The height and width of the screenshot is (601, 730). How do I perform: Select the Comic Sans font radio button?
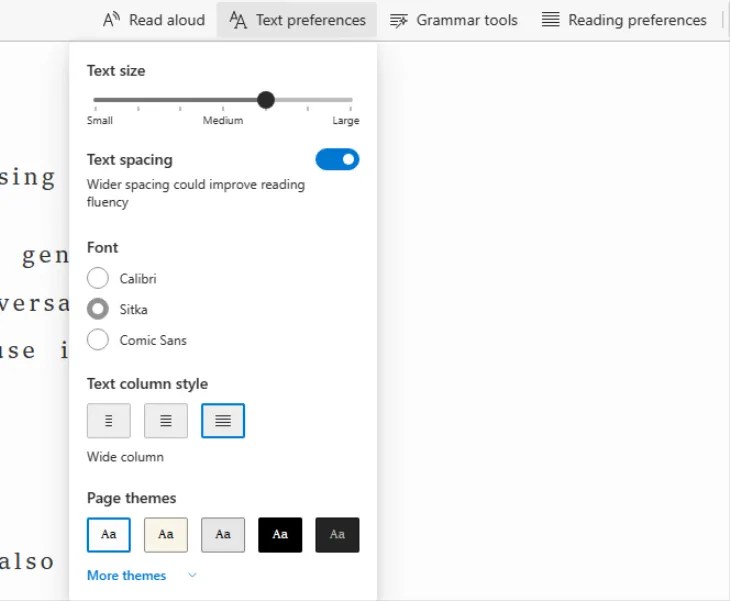[x=98, y=340]
